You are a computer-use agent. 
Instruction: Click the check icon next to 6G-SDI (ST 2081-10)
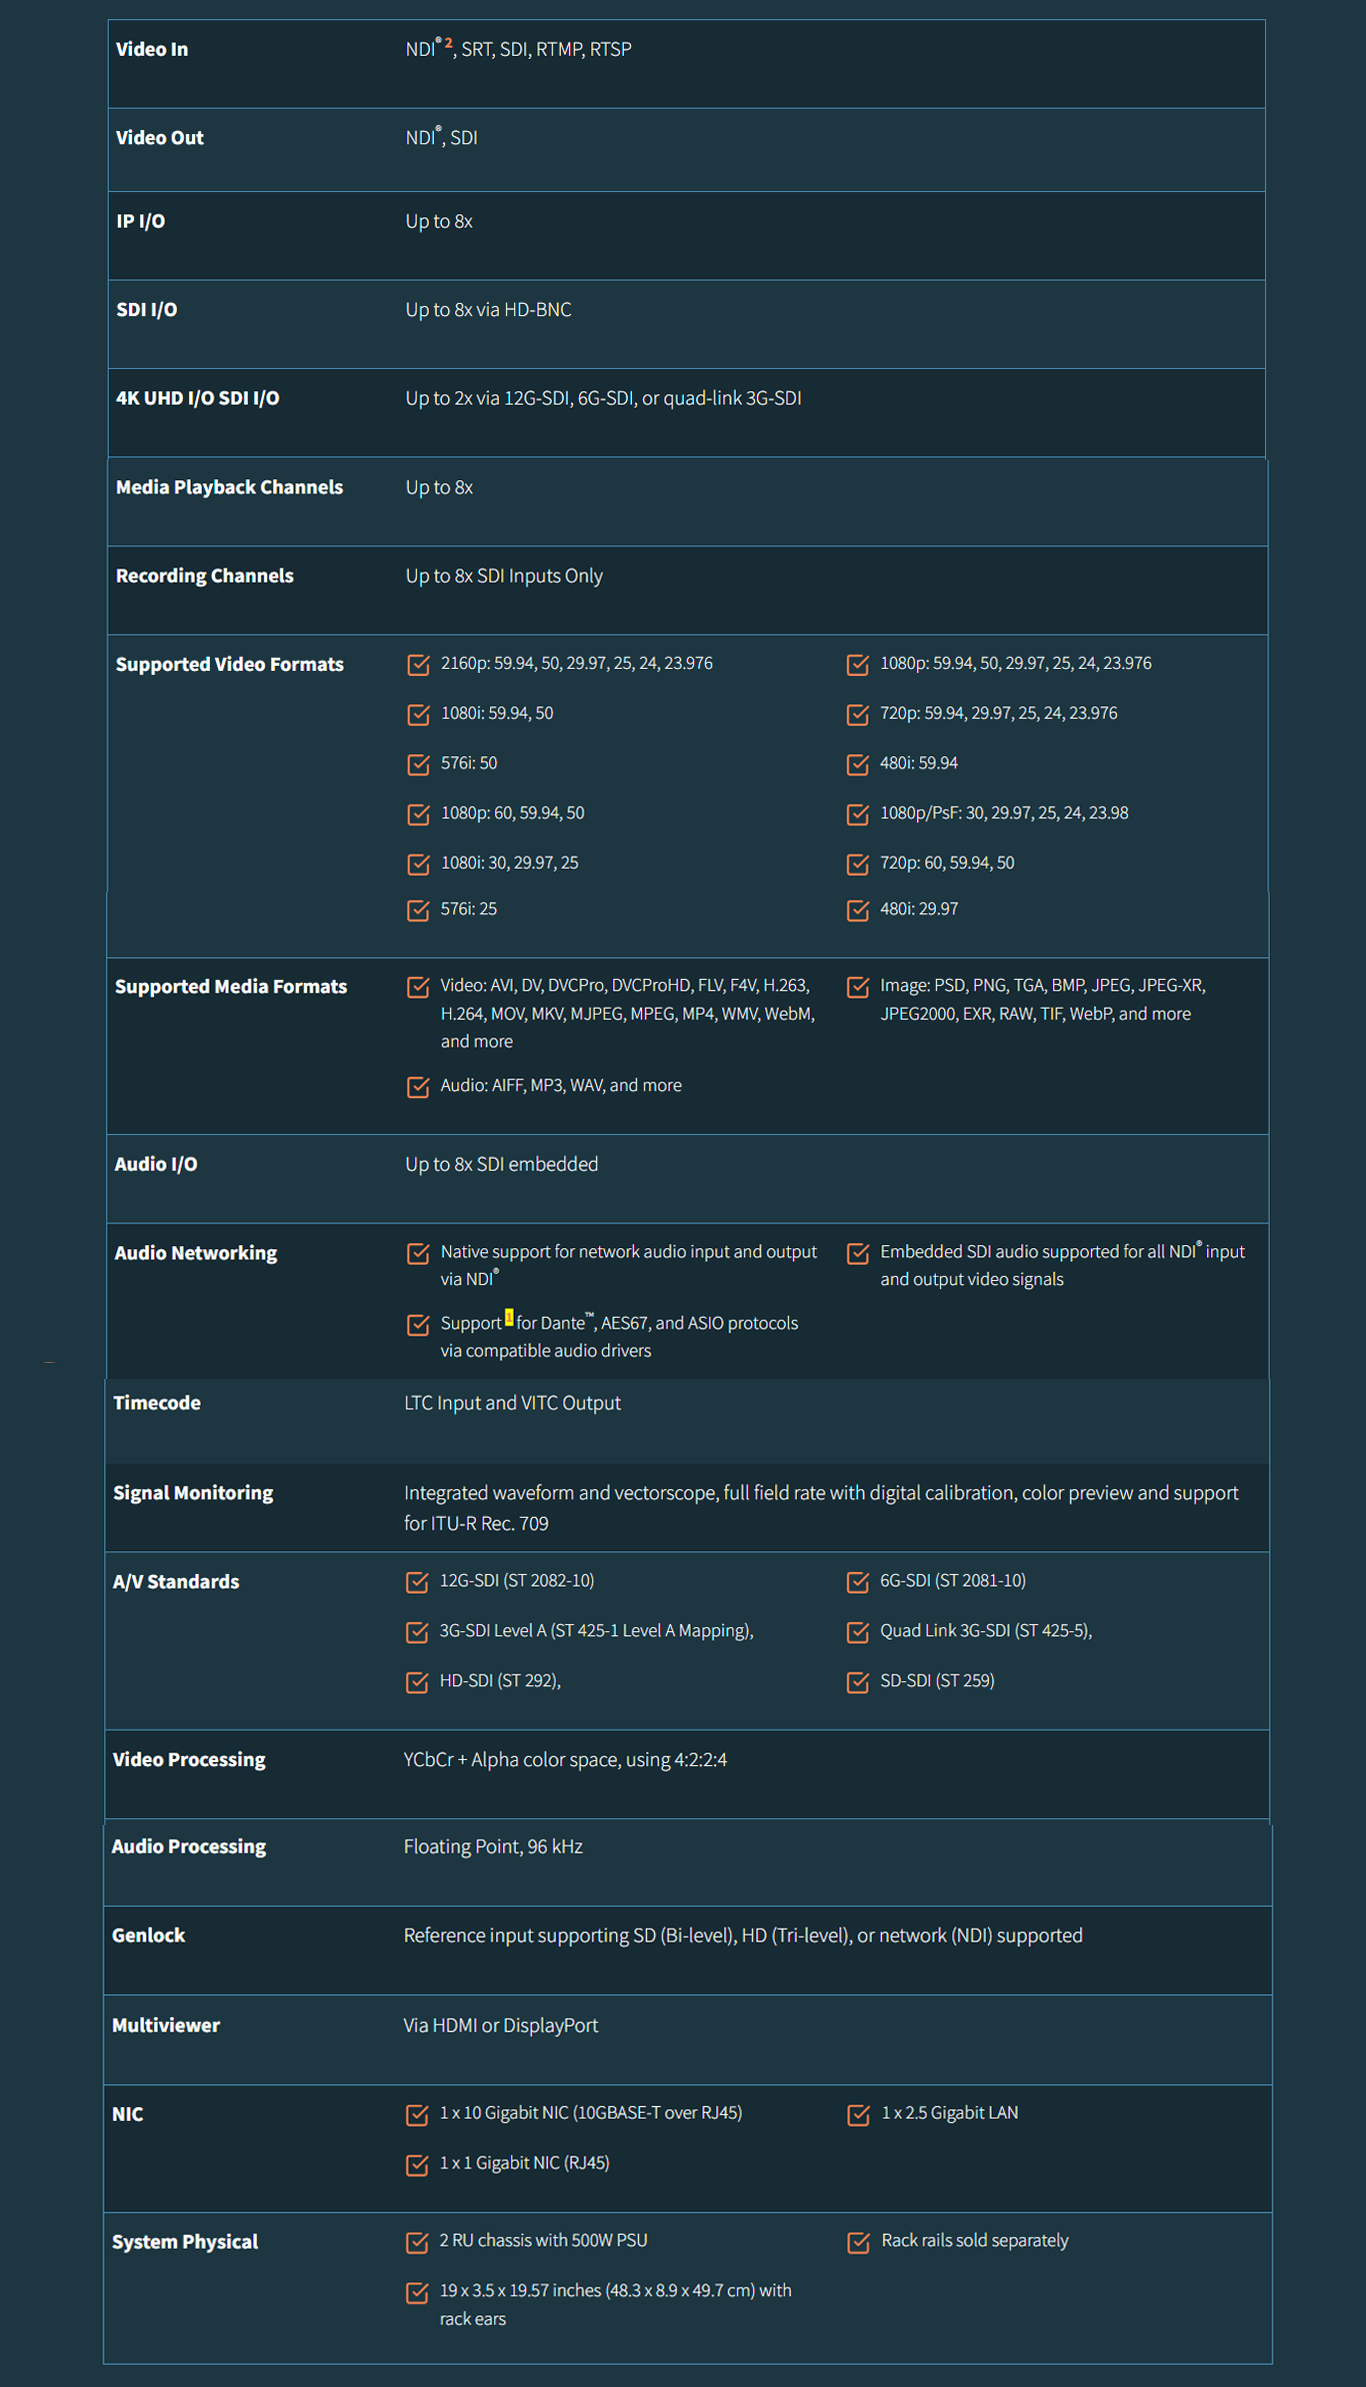tap(857, 1582)
